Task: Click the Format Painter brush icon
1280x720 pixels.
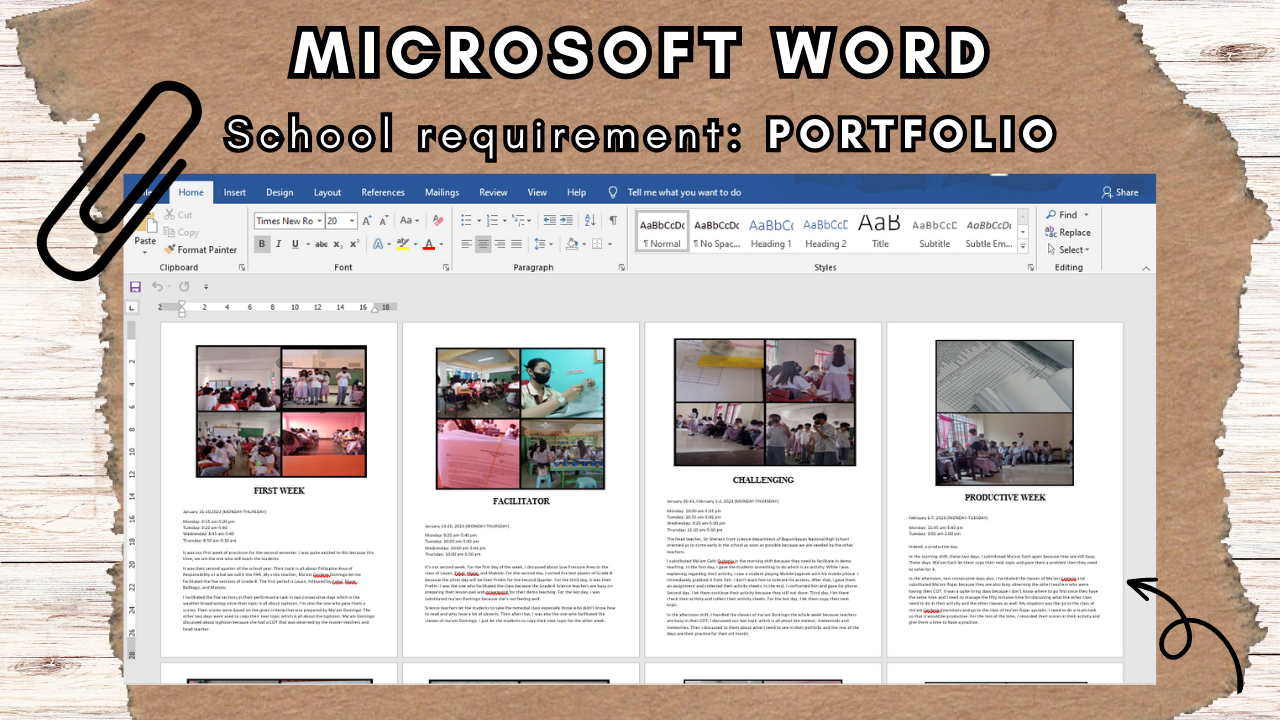Action: pos(170,250)
